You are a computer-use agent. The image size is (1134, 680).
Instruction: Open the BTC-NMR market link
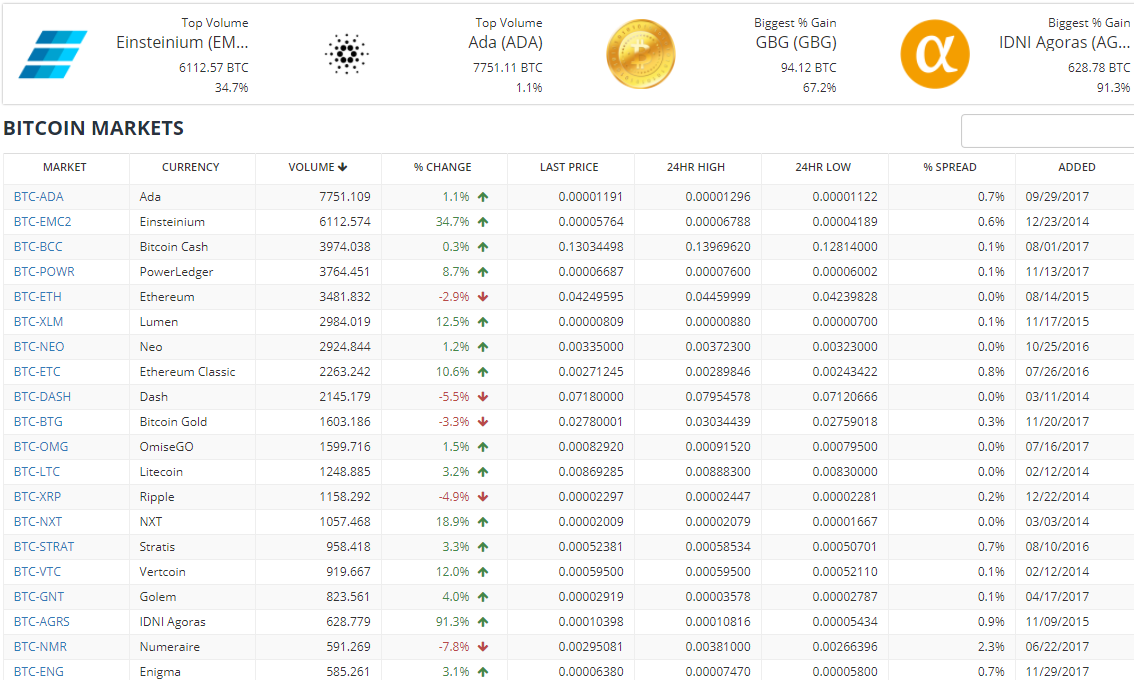[x=40, y=647]
